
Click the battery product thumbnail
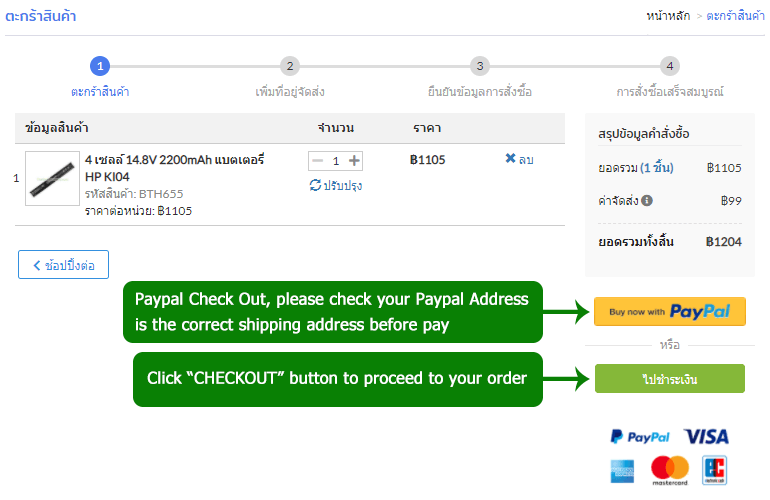pos(51,179)
